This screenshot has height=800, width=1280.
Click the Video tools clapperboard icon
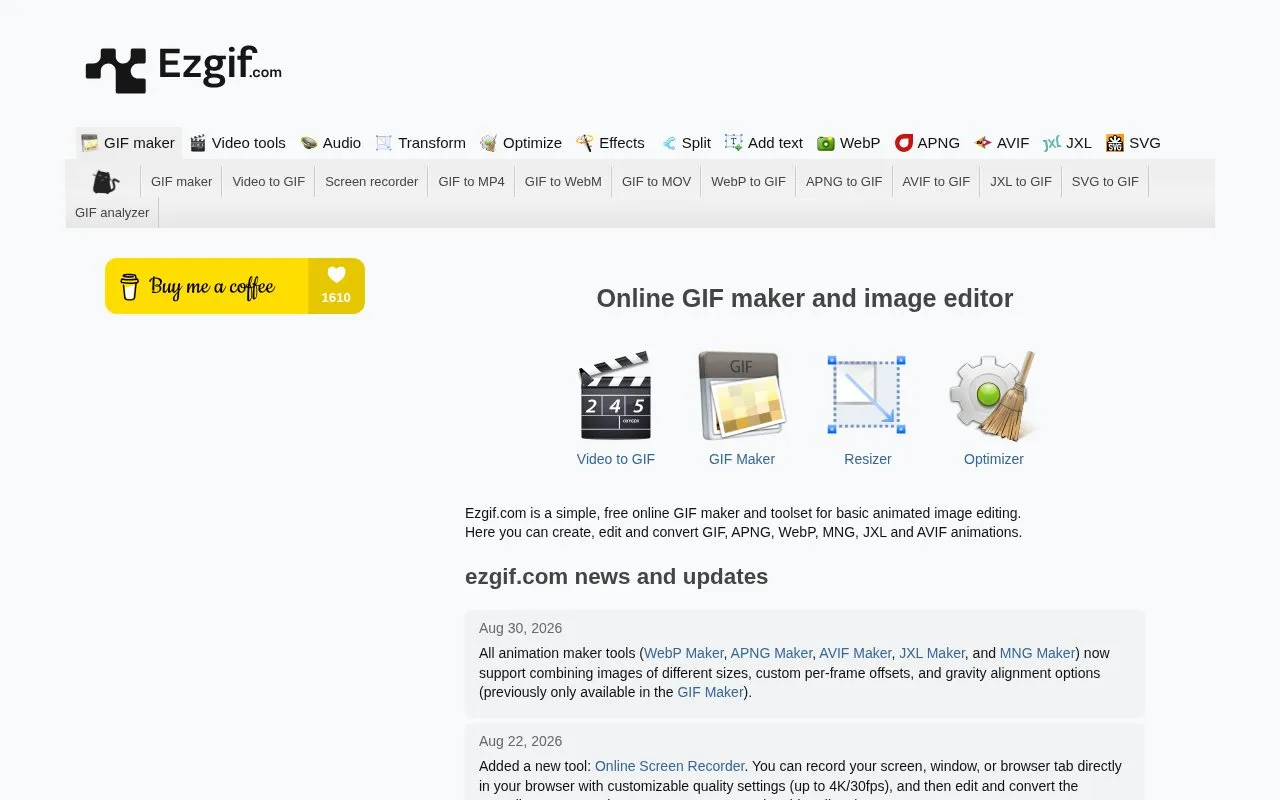[198, 143]
